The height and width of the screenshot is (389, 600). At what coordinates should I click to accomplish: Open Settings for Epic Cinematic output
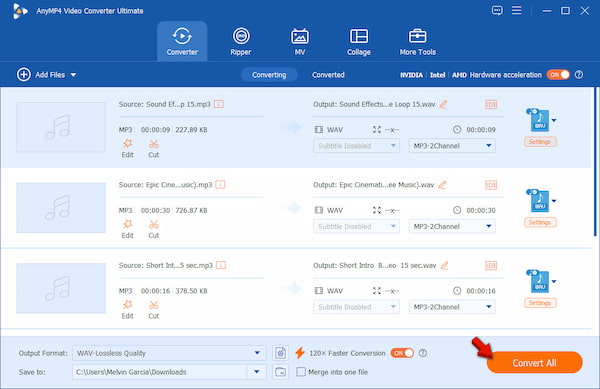[x=540, y=222]
